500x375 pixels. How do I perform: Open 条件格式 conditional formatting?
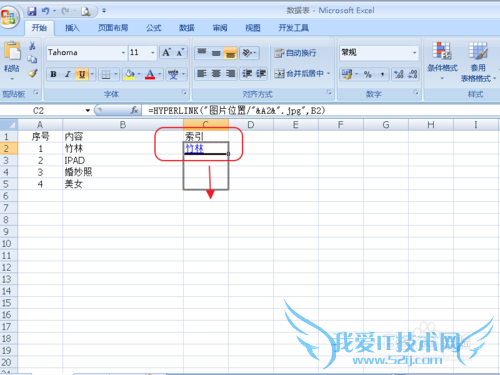coord(442,61)
